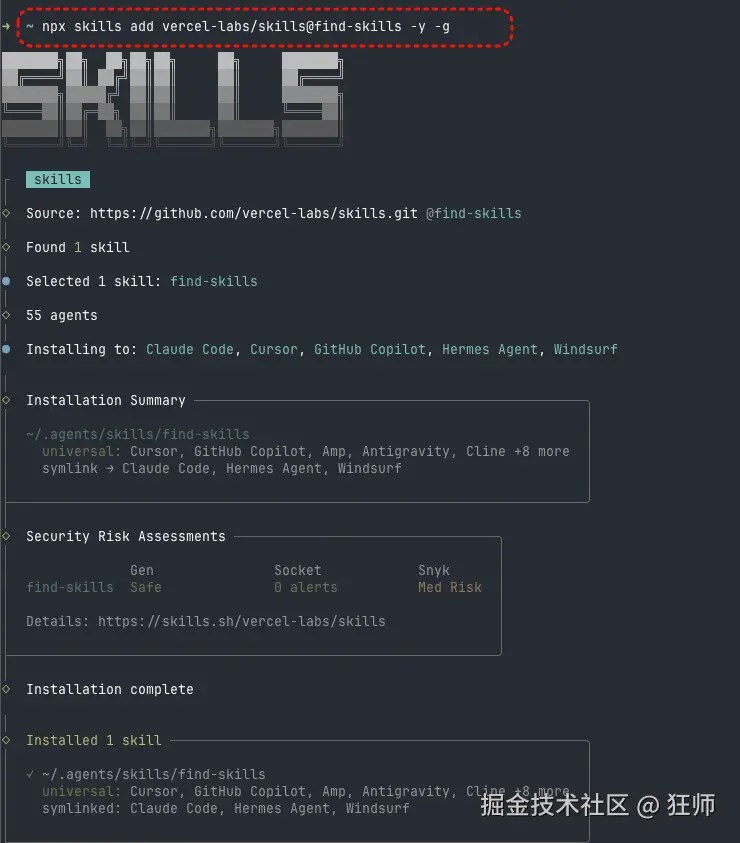The width and height of the screenshot is (740, 843).
Task: Click 'Windsurf' in the Installing to line
Action: (586, 349)
